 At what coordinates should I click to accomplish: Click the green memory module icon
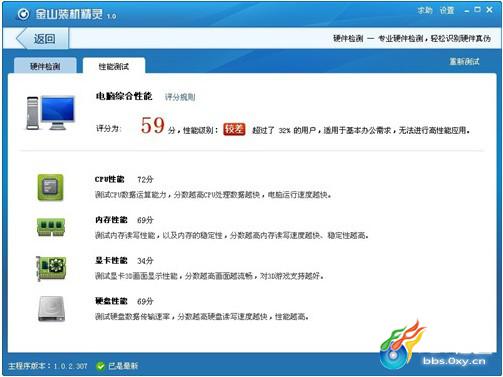click(51, 227)
